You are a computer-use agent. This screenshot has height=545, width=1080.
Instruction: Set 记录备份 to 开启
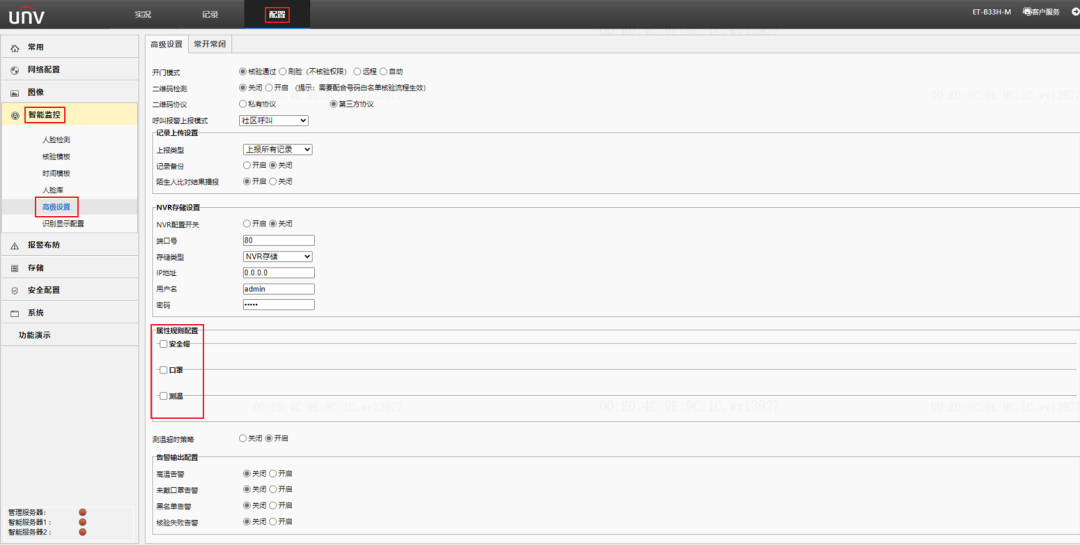click(247, 165)
